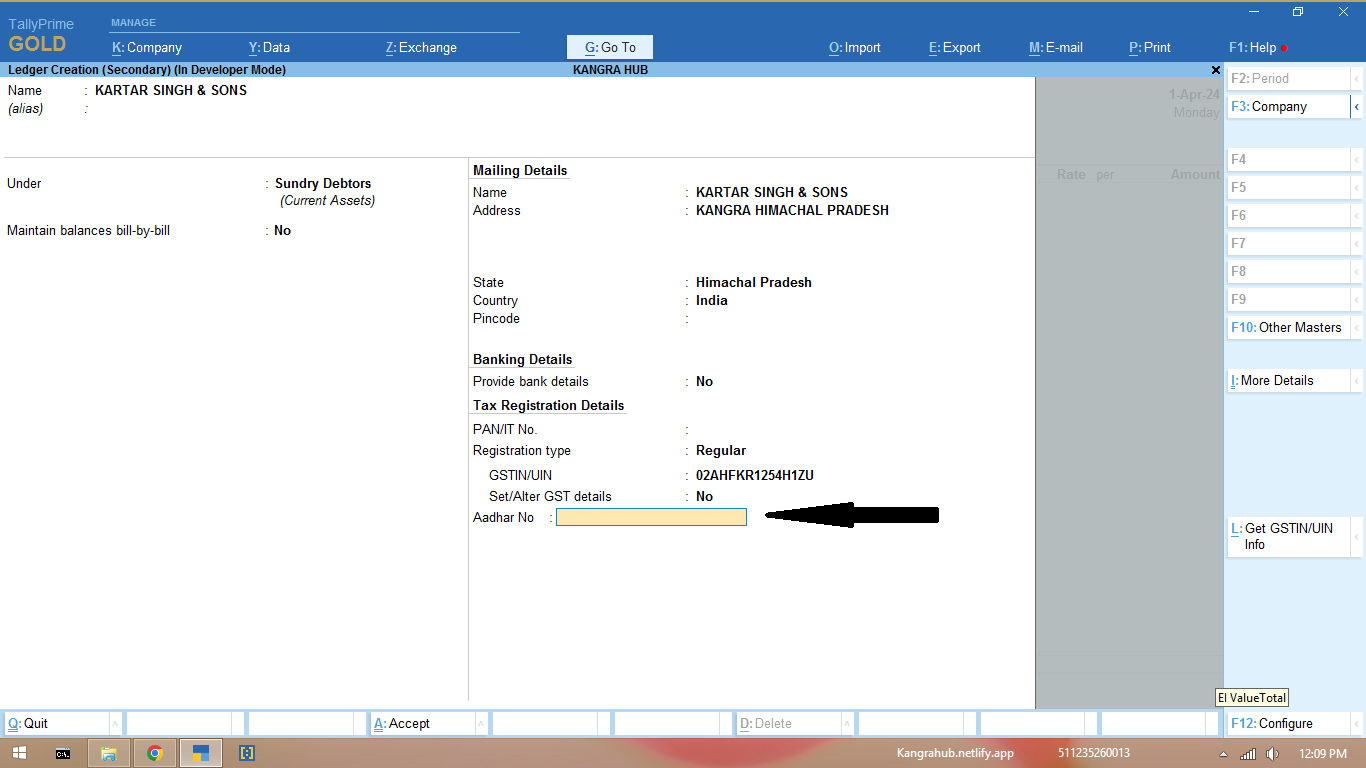Toggle Provide bank details option
Screen dimensions: 1366x768
tap(704, 382)
